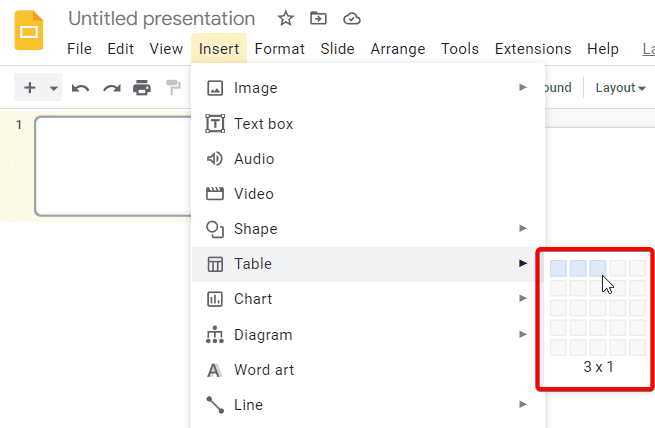
Task: Click the Google Slides home logo
Action: click(29, 31)
